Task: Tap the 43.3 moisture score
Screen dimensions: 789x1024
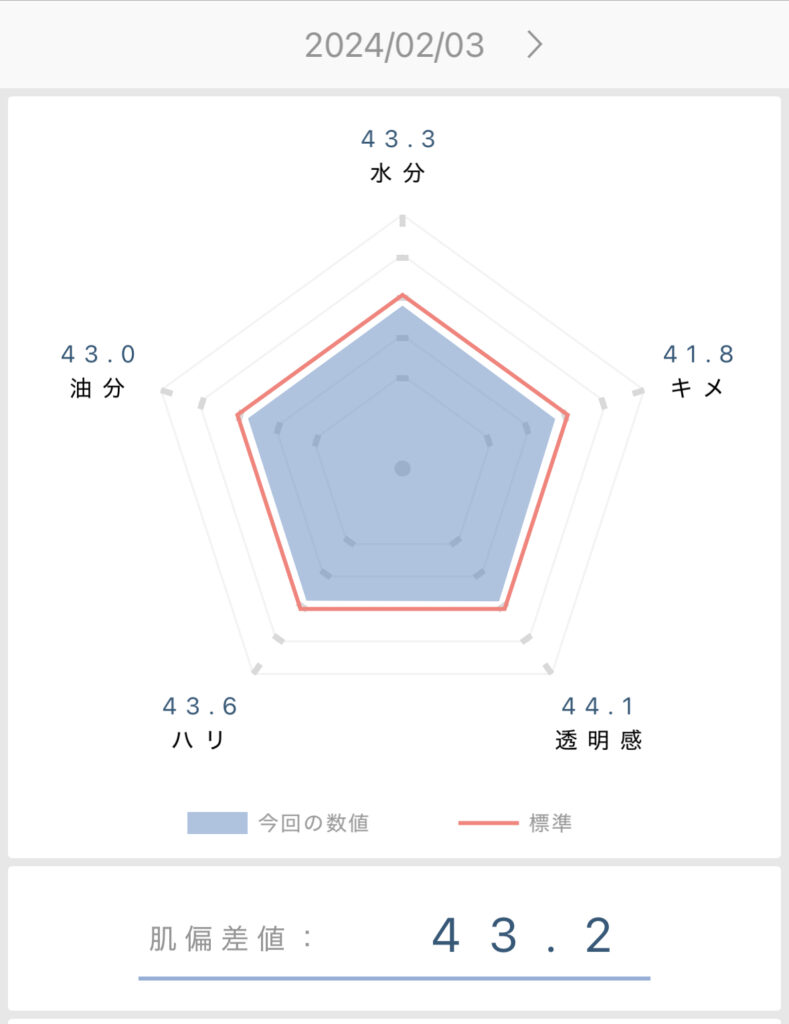Action: (398, 138)
